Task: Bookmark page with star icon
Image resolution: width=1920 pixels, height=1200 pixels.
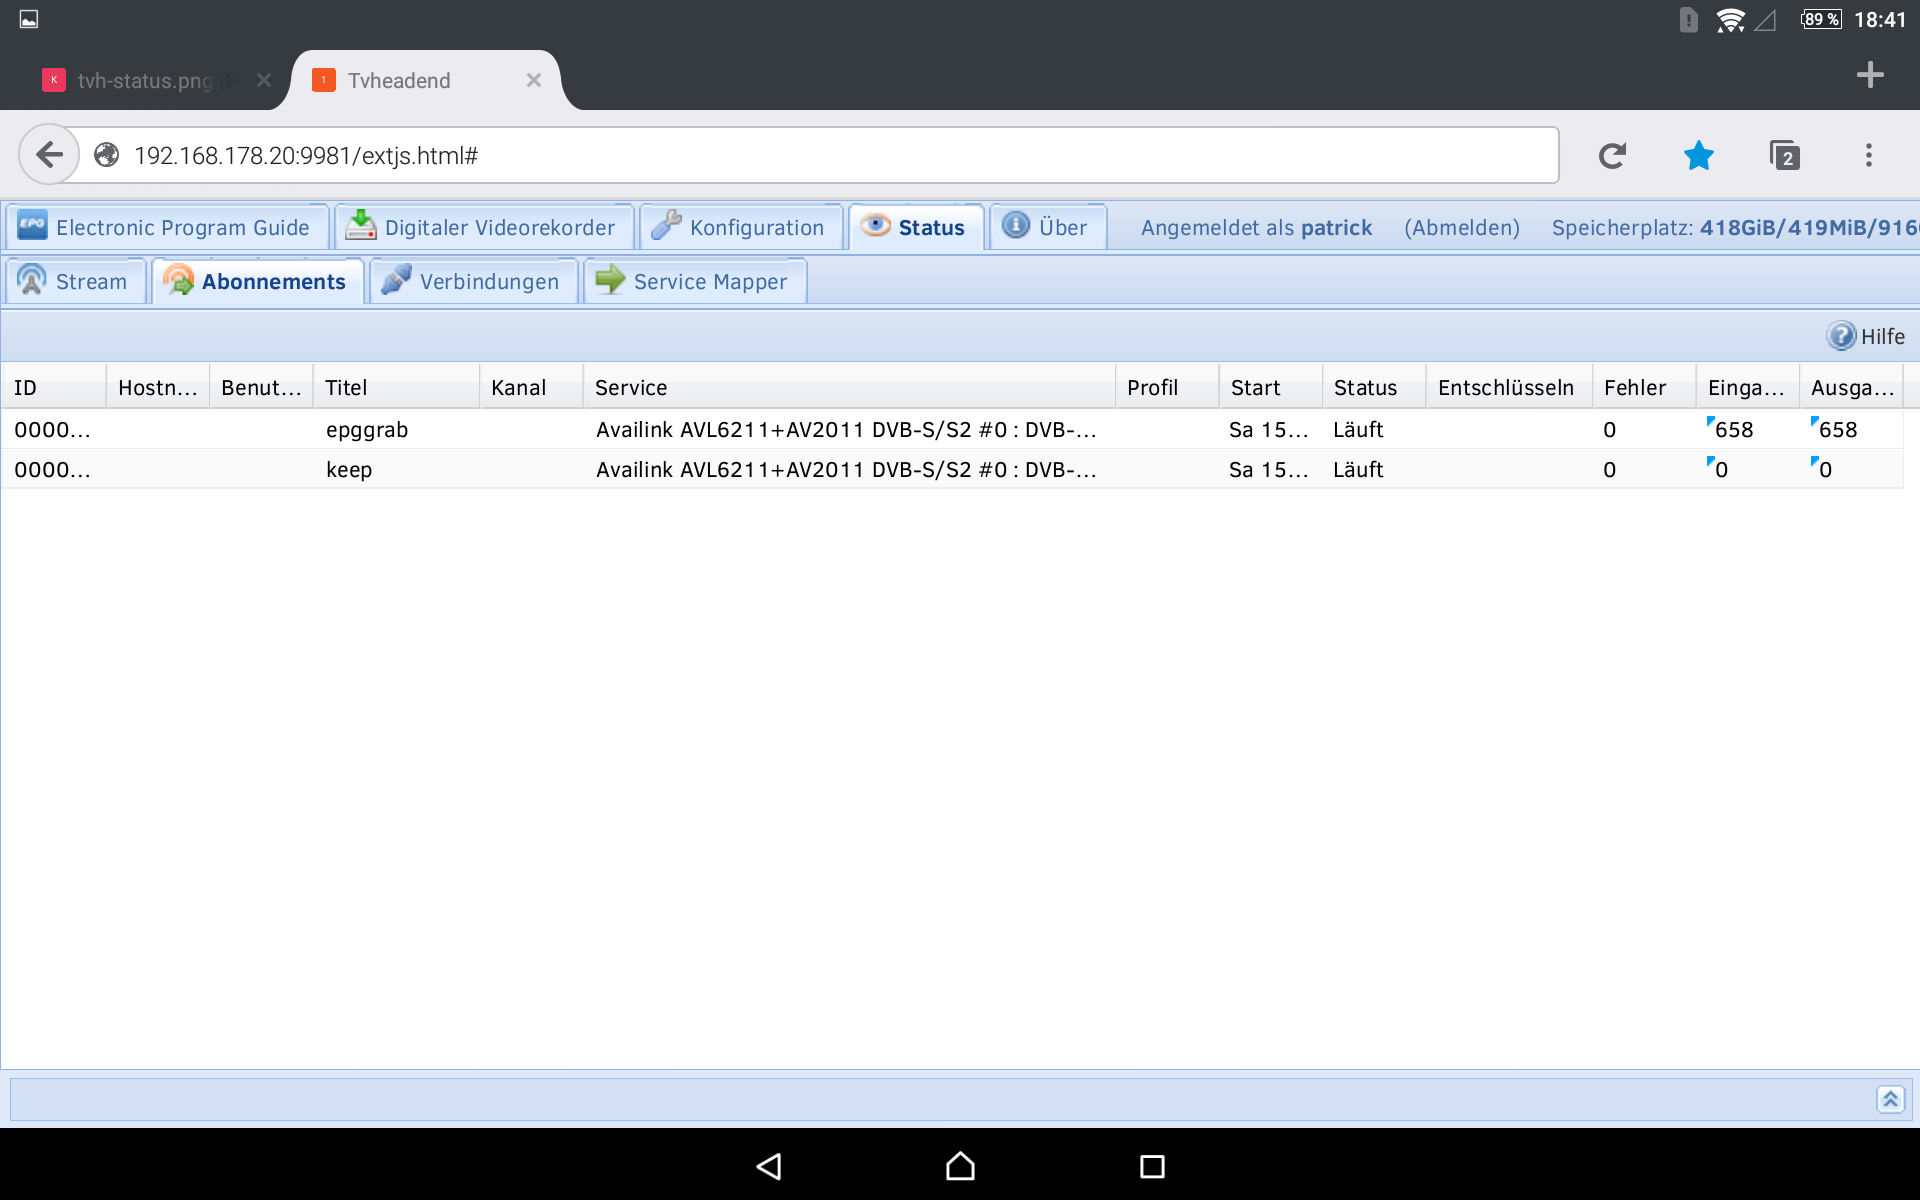Action: click(1698, 155)
